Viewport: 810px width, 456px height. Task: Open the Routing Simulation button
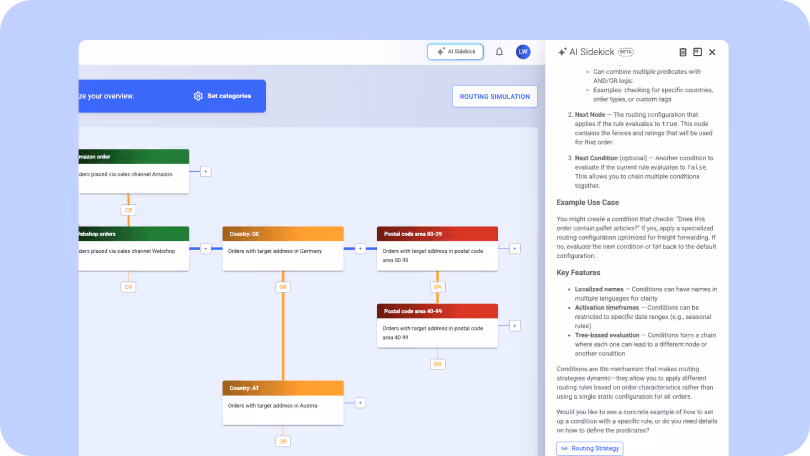tap(494, 97)
